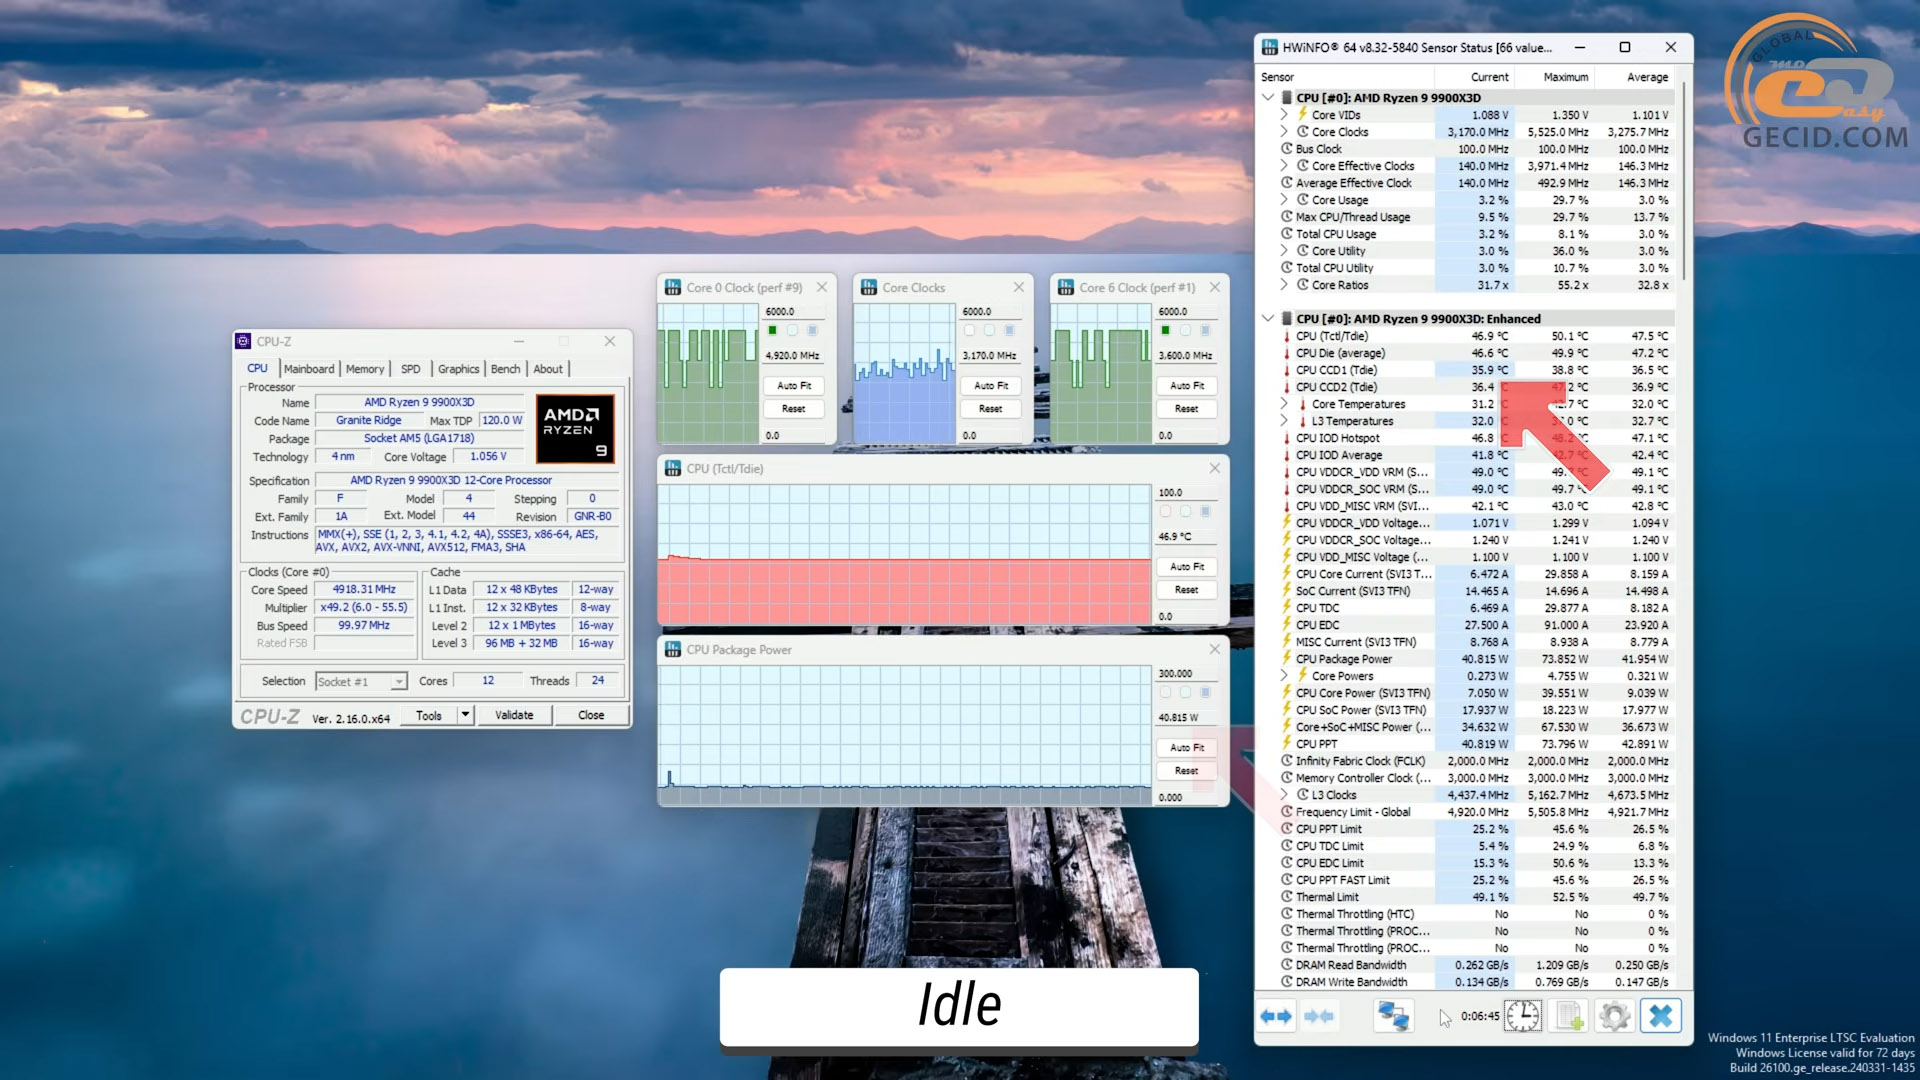
Task: Expand the Core Clocks sensor row
Action: (x=1284, y=132)
